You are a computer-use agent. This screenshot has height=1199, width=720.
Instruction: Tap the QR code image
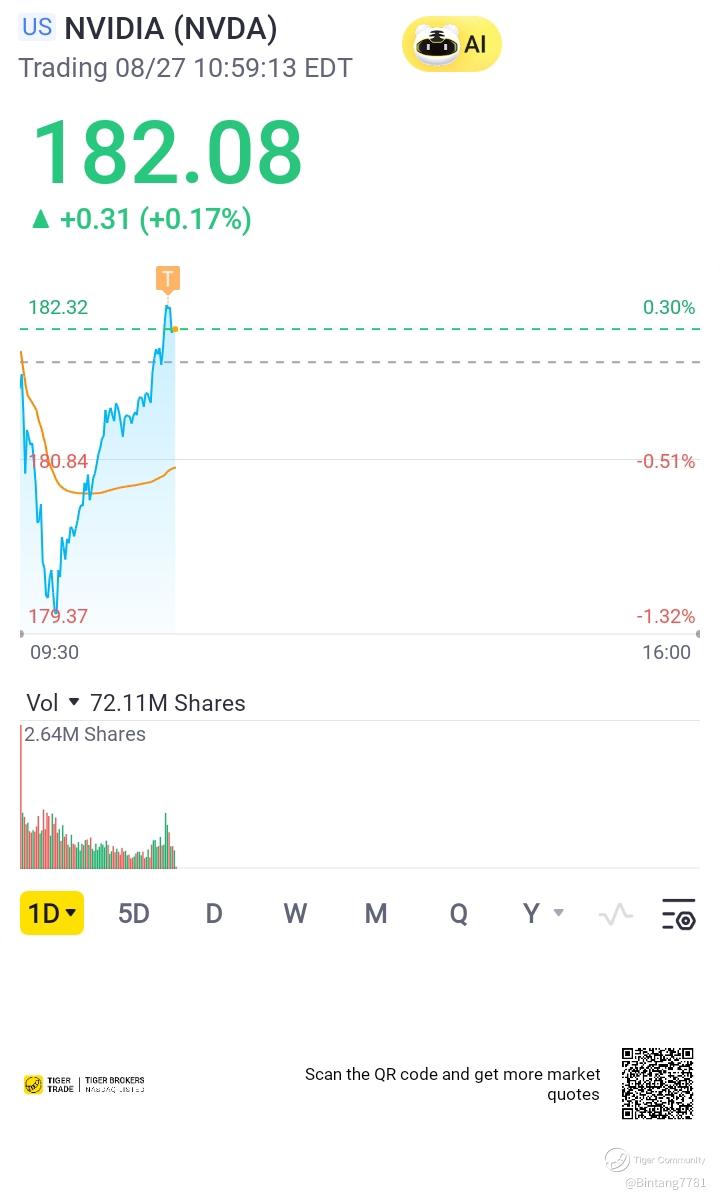click(x=657, y=1083)
